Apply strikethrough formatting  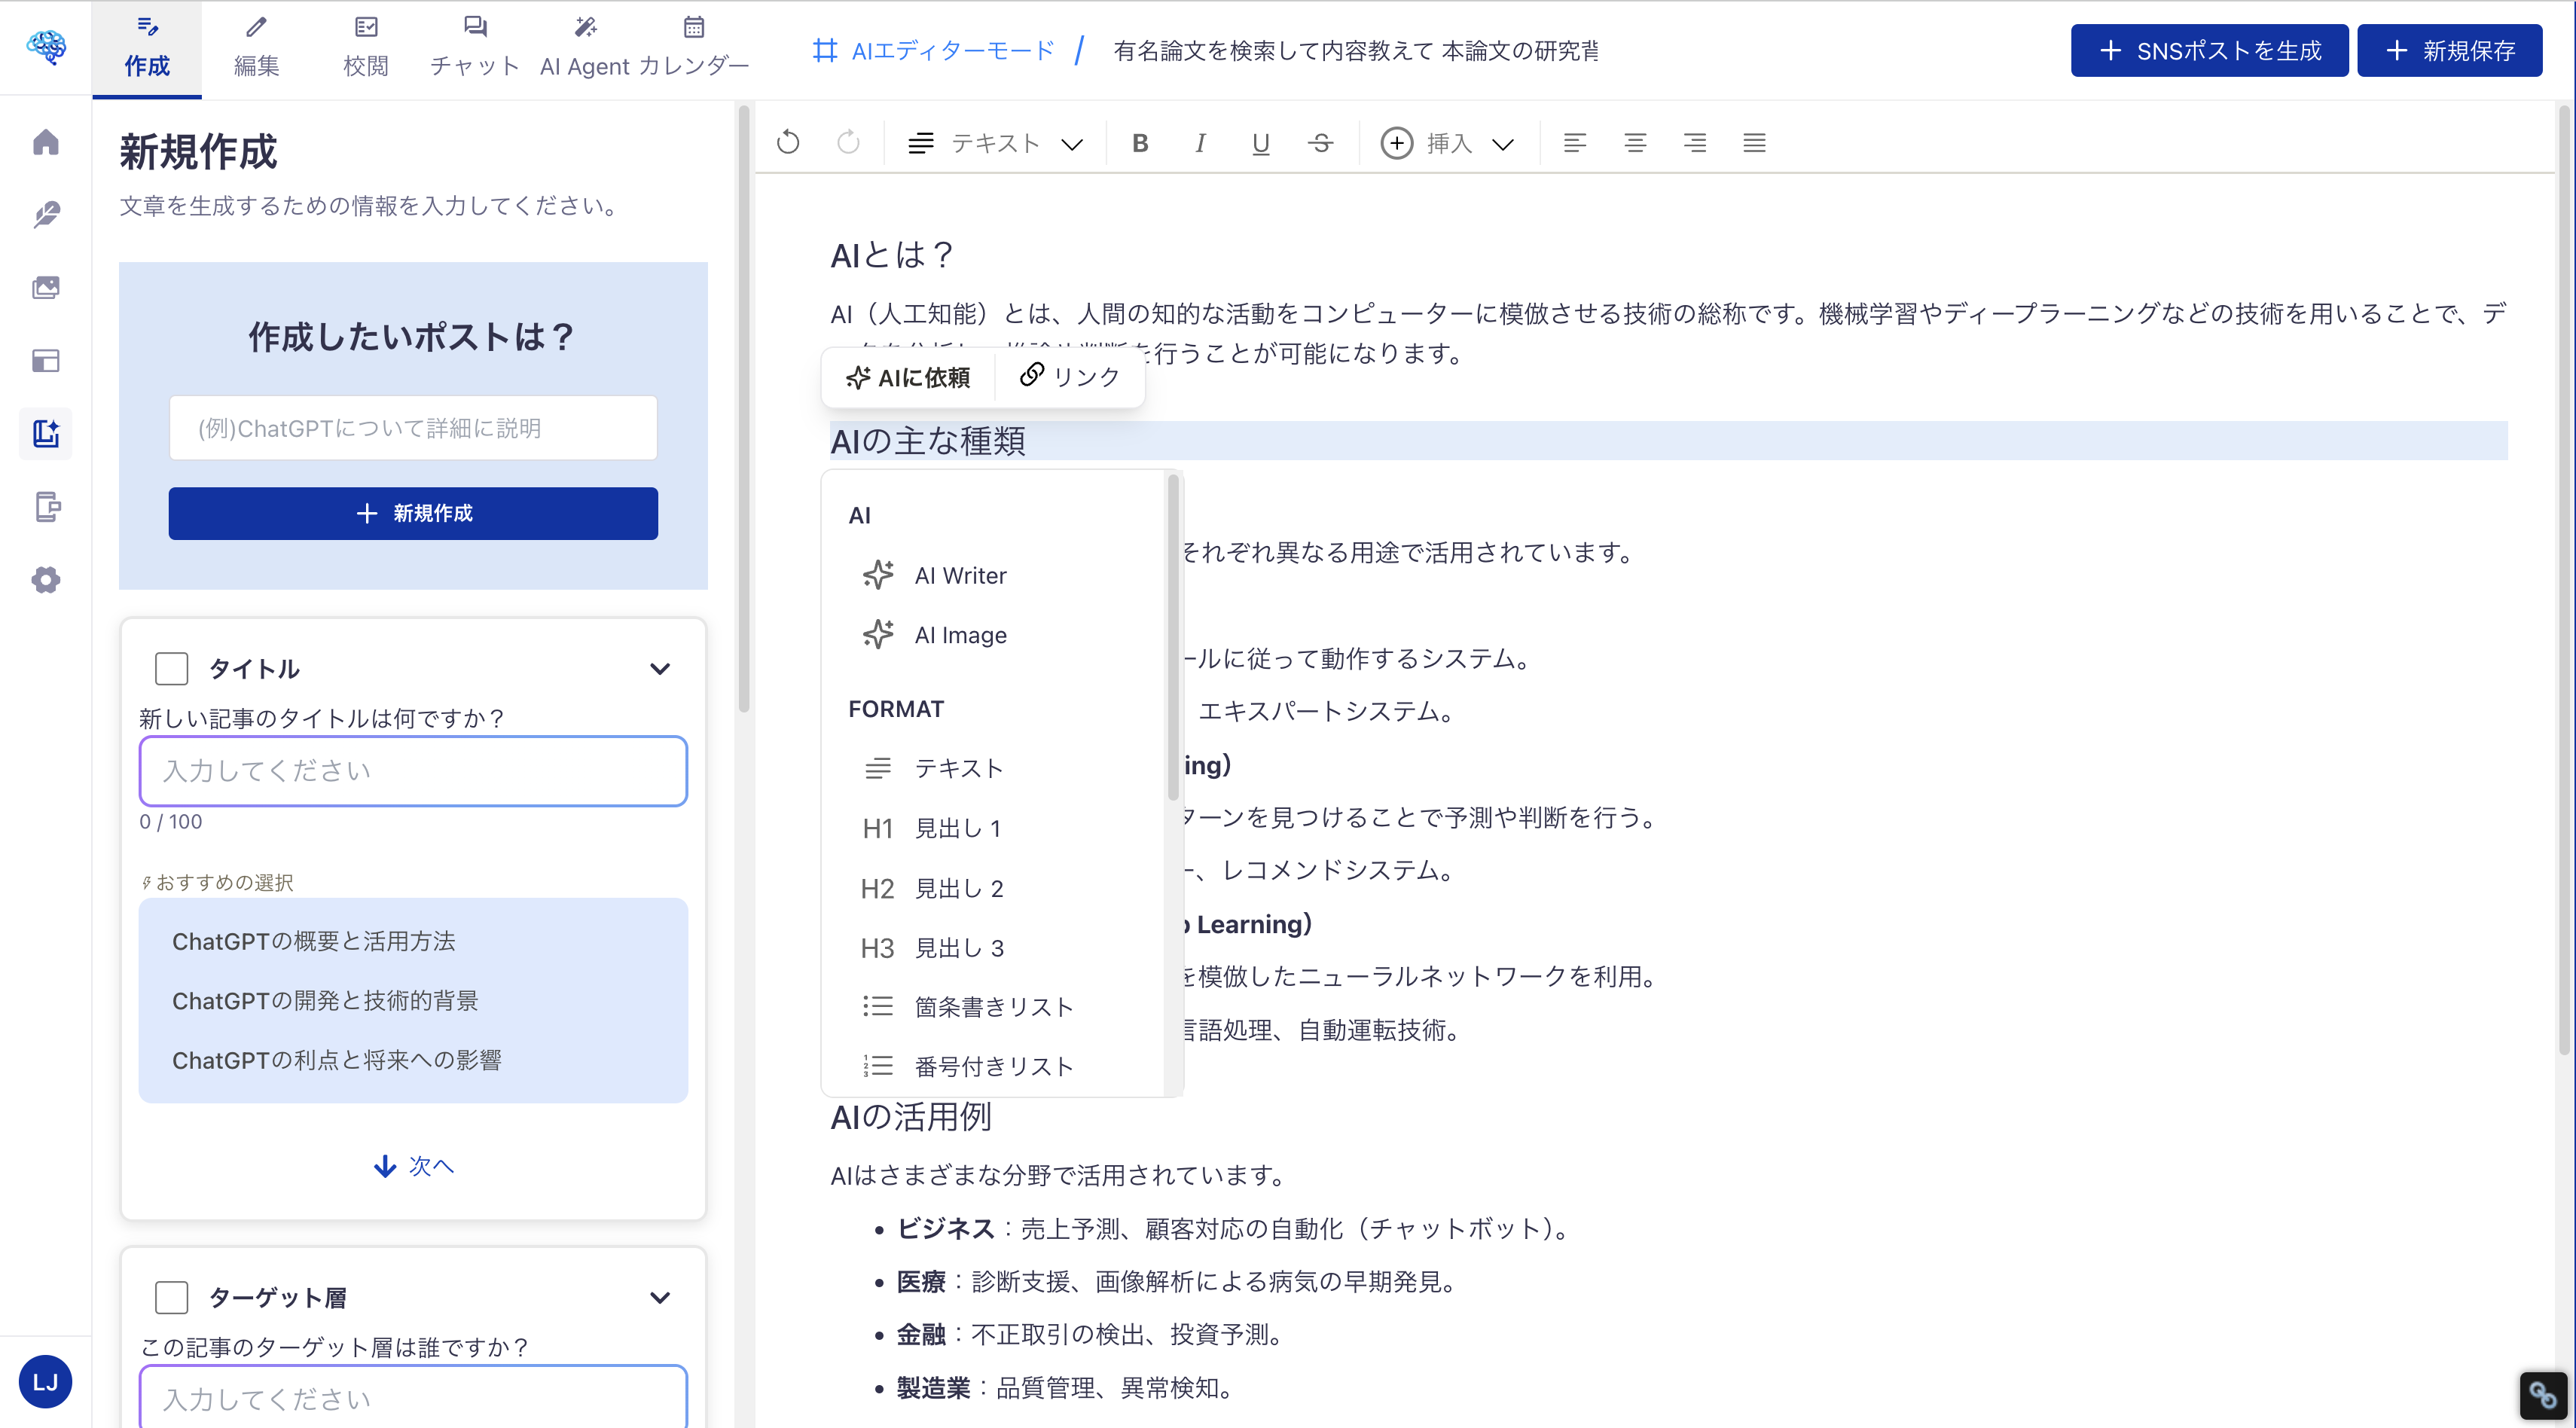pos(1320,143)
